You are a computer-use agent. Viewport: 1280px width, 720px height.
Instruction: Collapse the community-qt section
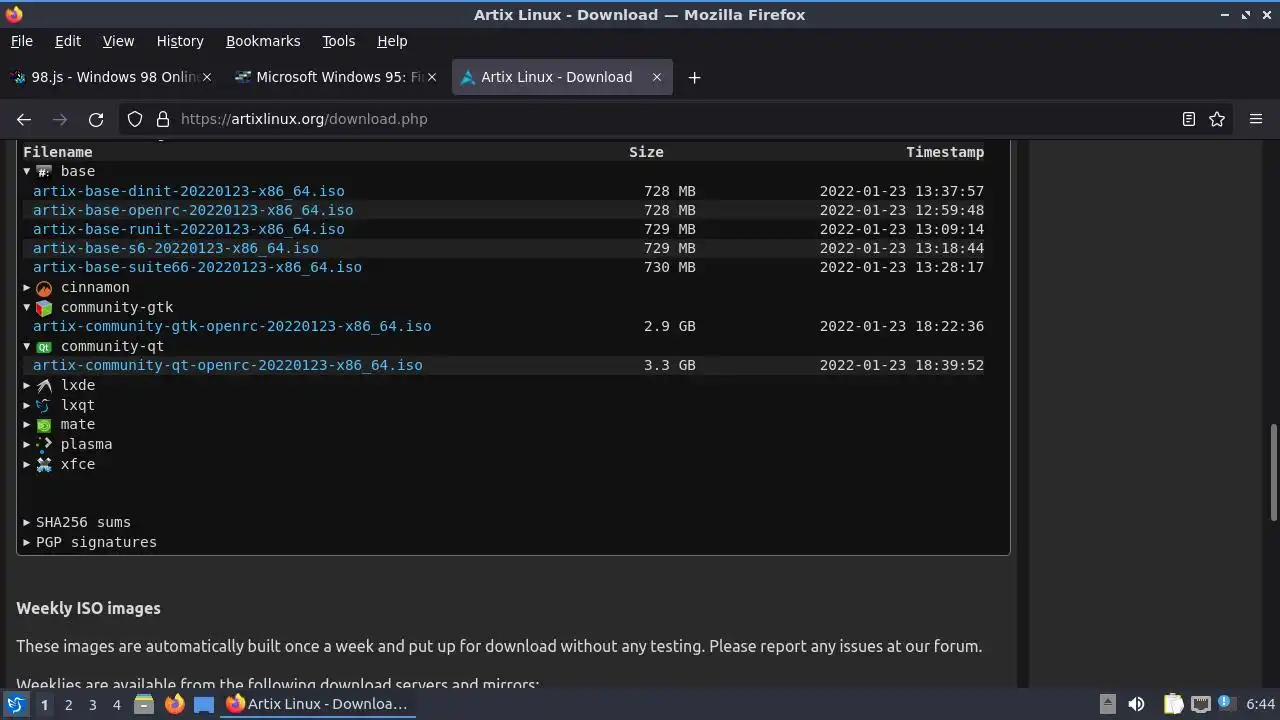(x=27, y=347)
